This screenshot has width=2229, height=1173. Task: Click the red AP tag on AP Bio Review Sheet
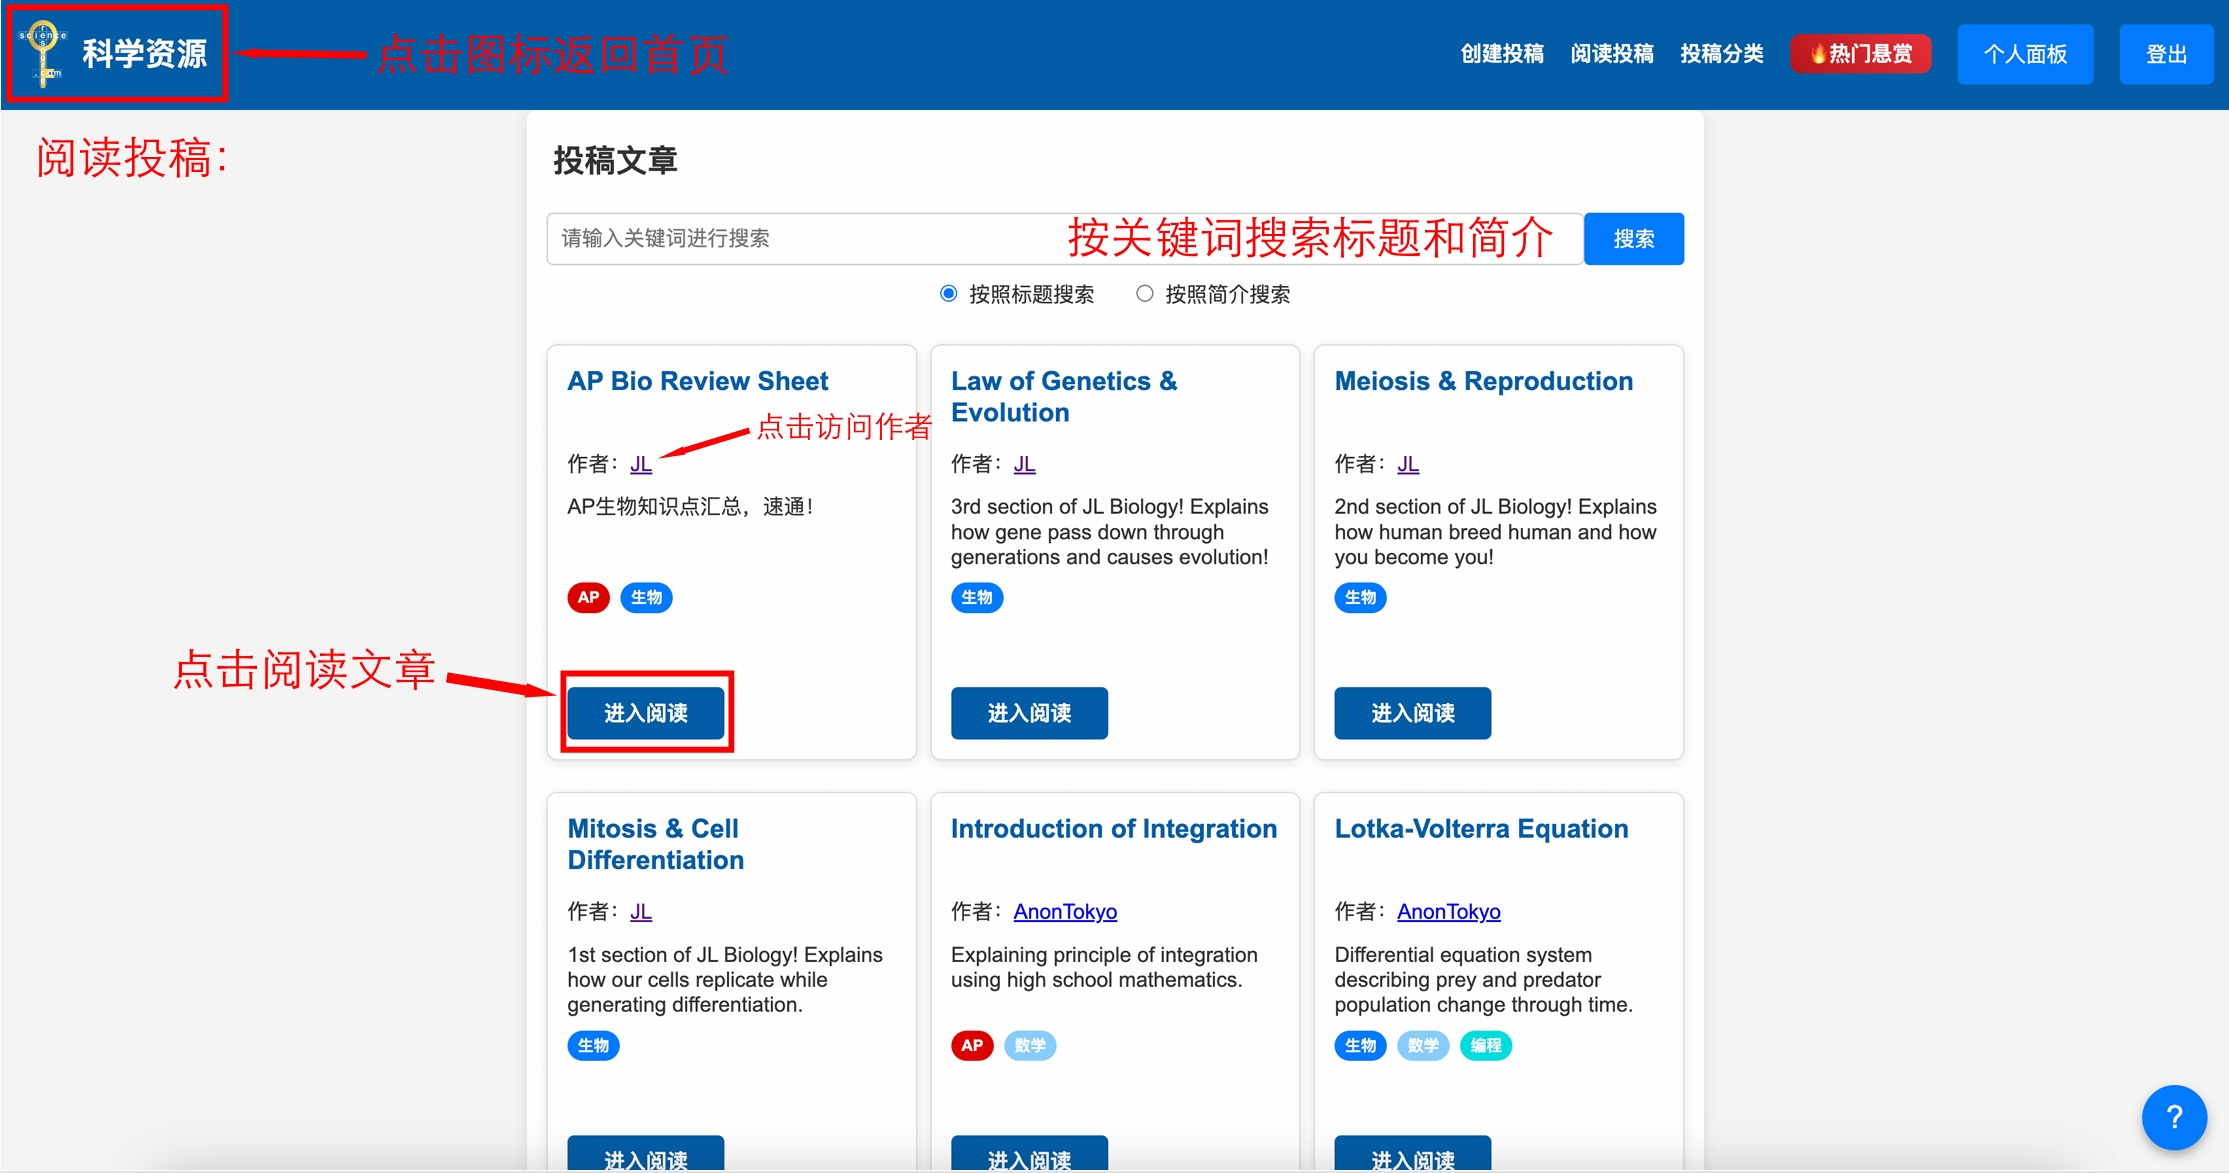588,597
